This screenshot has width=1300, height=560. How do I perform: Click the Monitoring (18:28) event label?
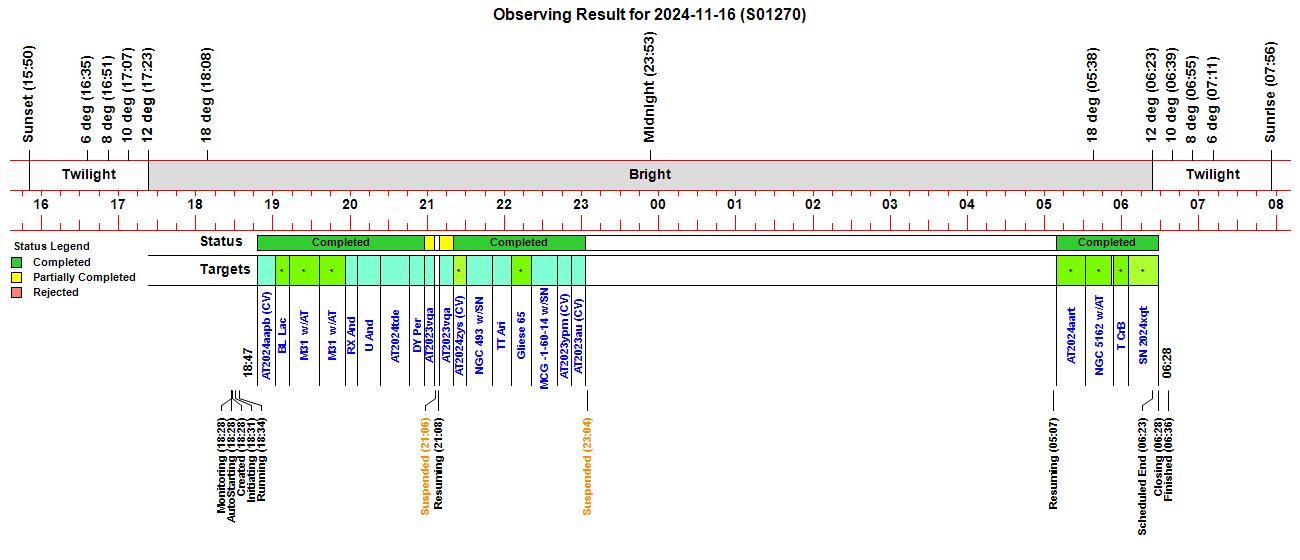point(222,464)
